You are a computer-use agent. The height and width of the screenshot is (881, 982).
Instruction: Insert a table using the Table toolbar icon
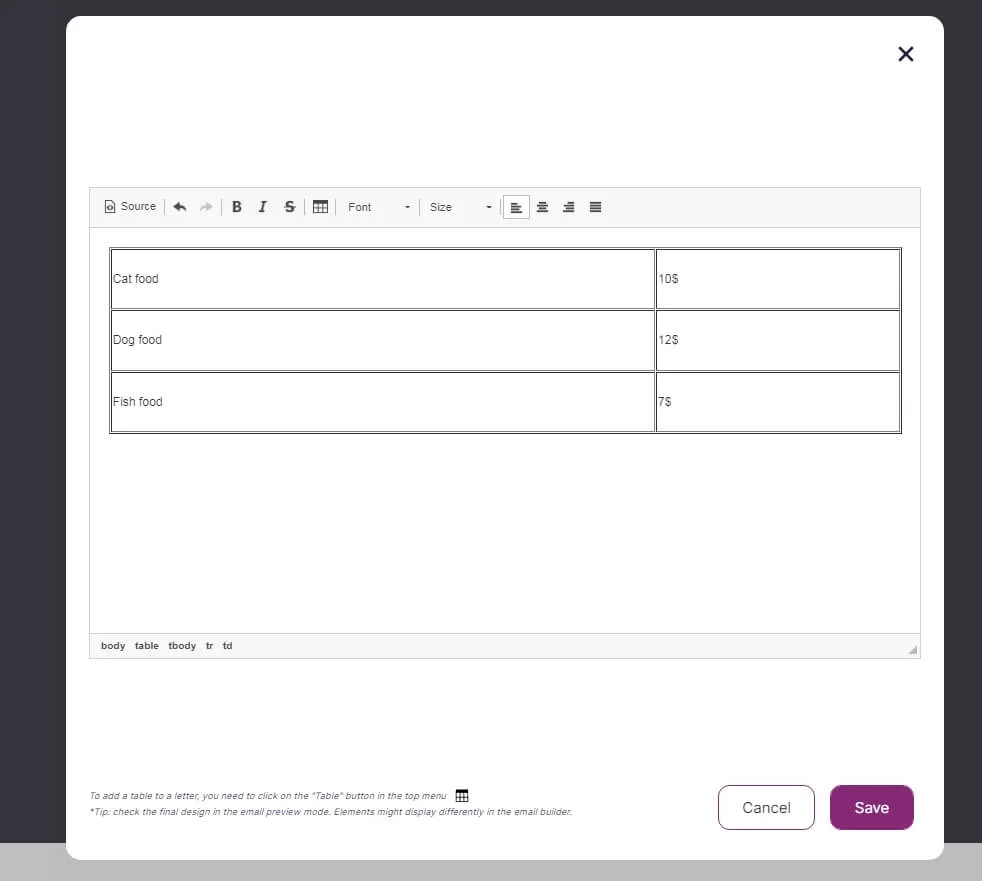320,207
